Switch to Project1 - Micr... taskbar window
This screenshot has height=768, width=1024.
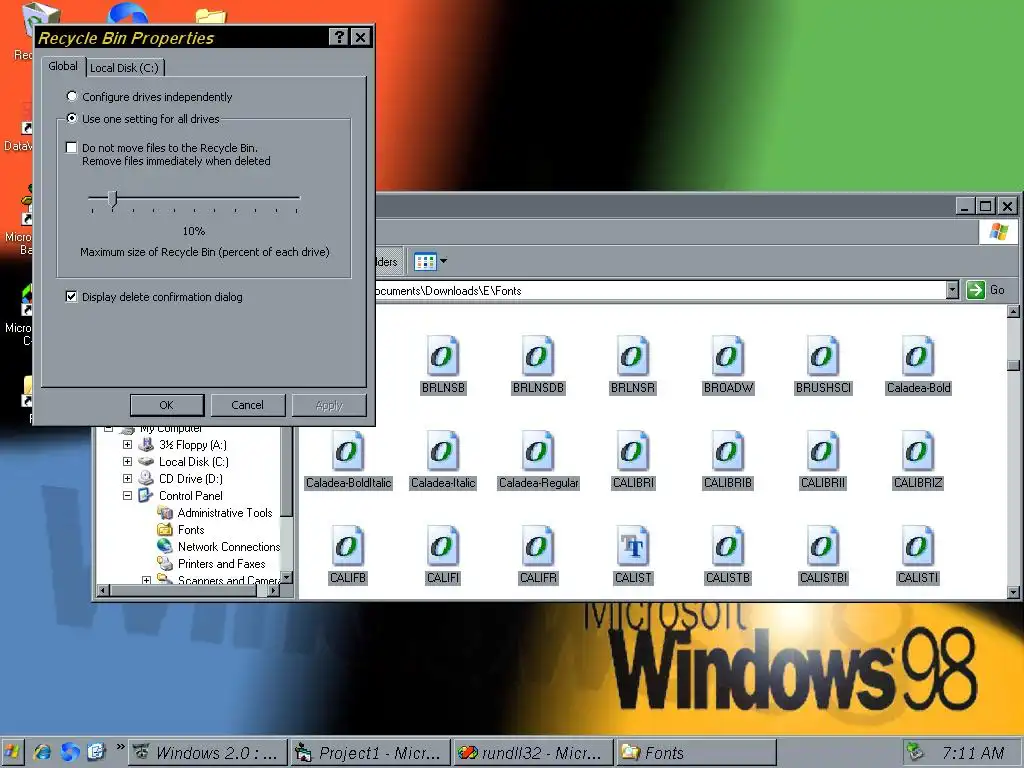click(x=371, y=753)
